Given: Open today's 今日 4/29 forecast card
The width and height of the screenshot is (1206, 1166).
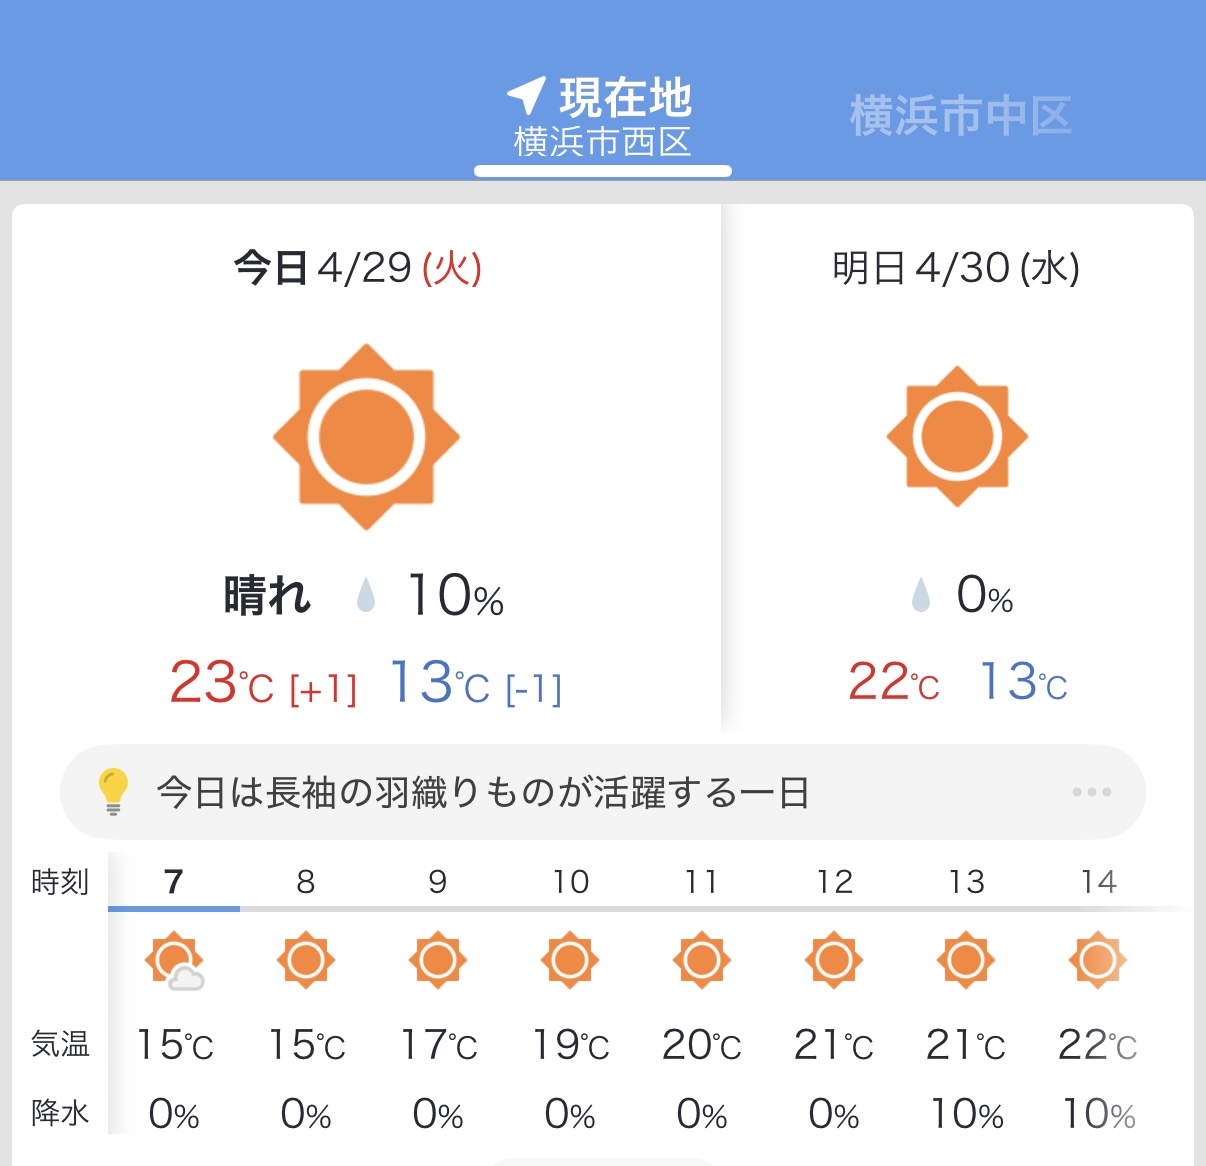Looking at the screenshot, I should pos(366,468).
